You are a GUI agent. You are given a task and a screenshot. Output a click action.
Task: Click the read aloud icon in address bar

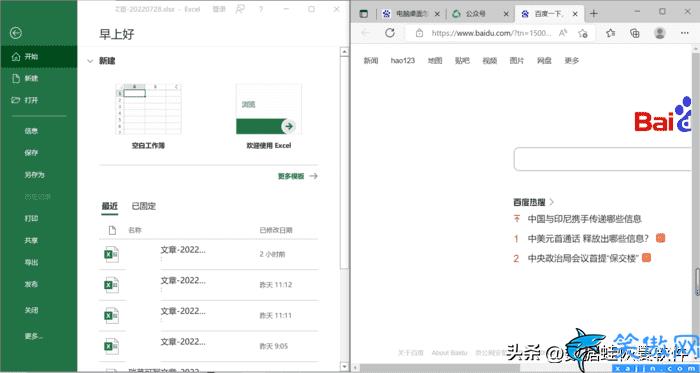click(x=563, y=33)
